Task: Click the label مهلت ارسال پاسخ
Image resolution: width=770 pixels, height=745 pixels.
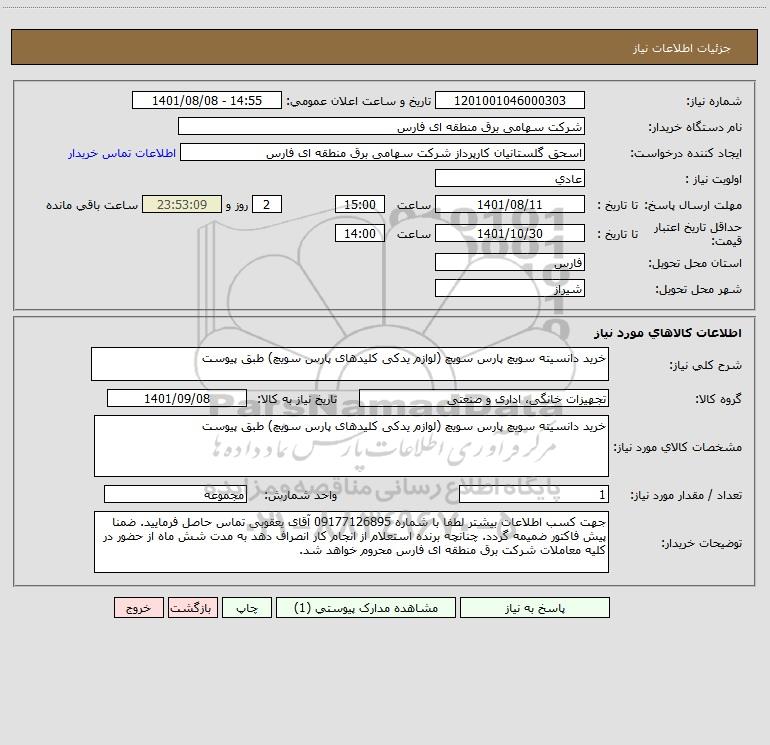Action: pos(693,206)
